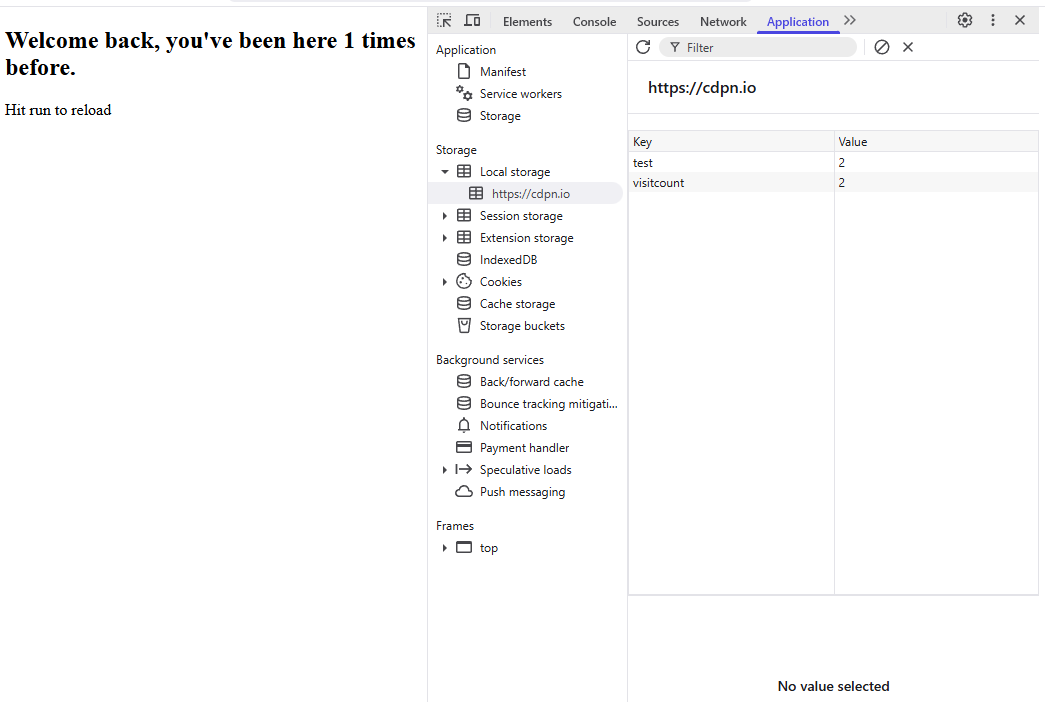Viewport: 1045px width, 702px height.
Task: Expand the Session storage tree node
Action: pyautogui.click(x=445, y=216)
